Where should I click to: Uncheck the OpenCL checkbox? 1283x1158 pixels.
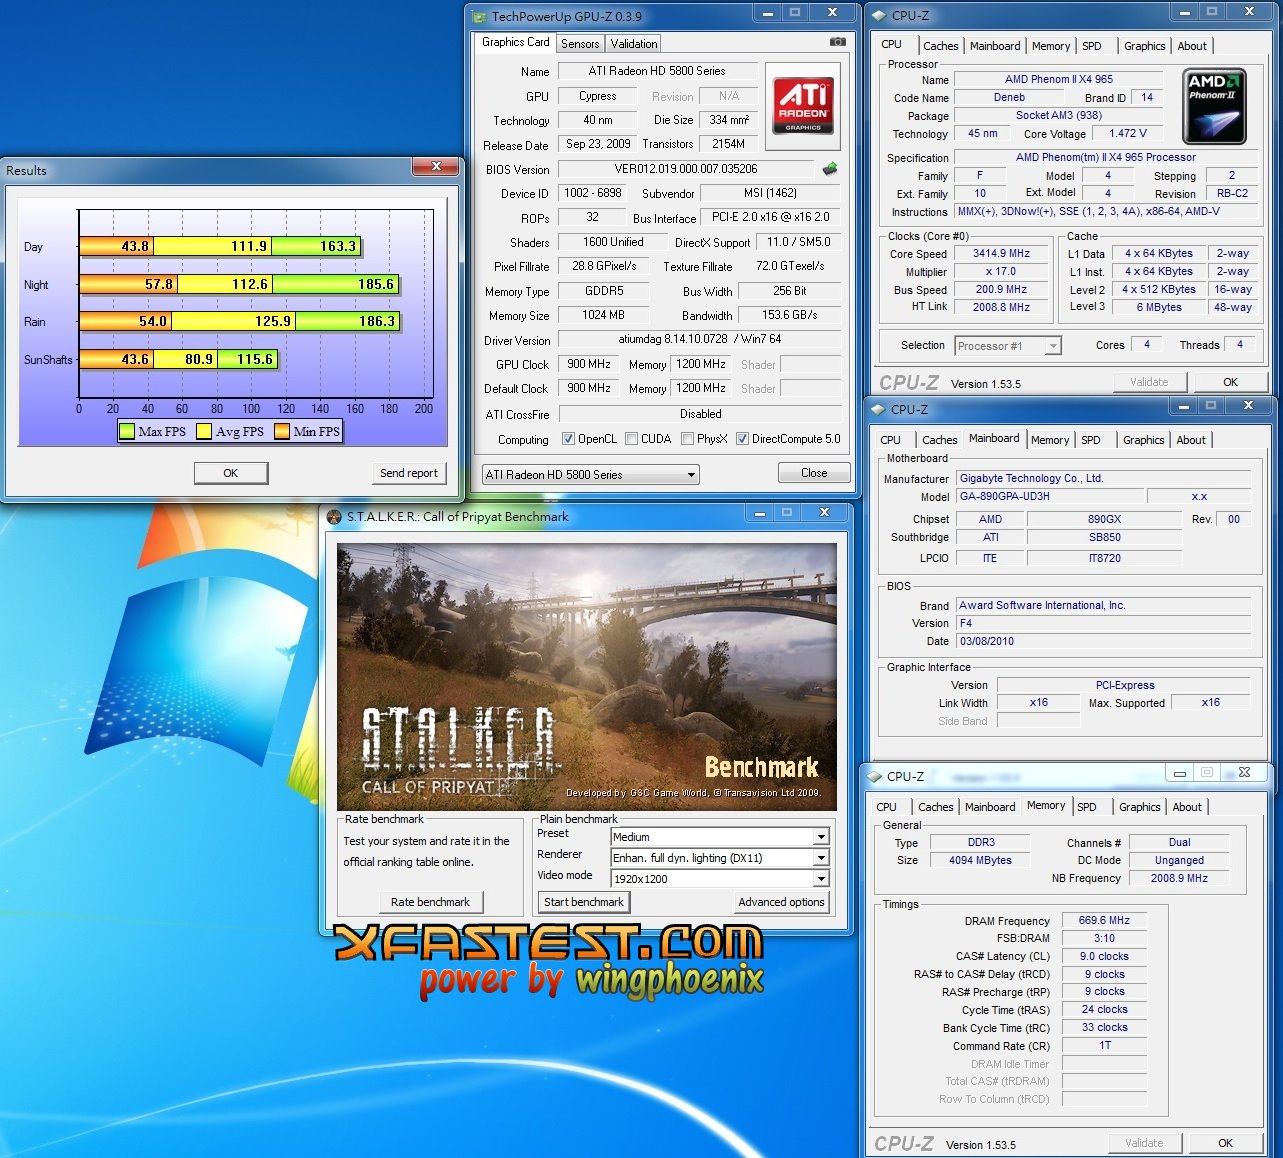click(568, 439)
